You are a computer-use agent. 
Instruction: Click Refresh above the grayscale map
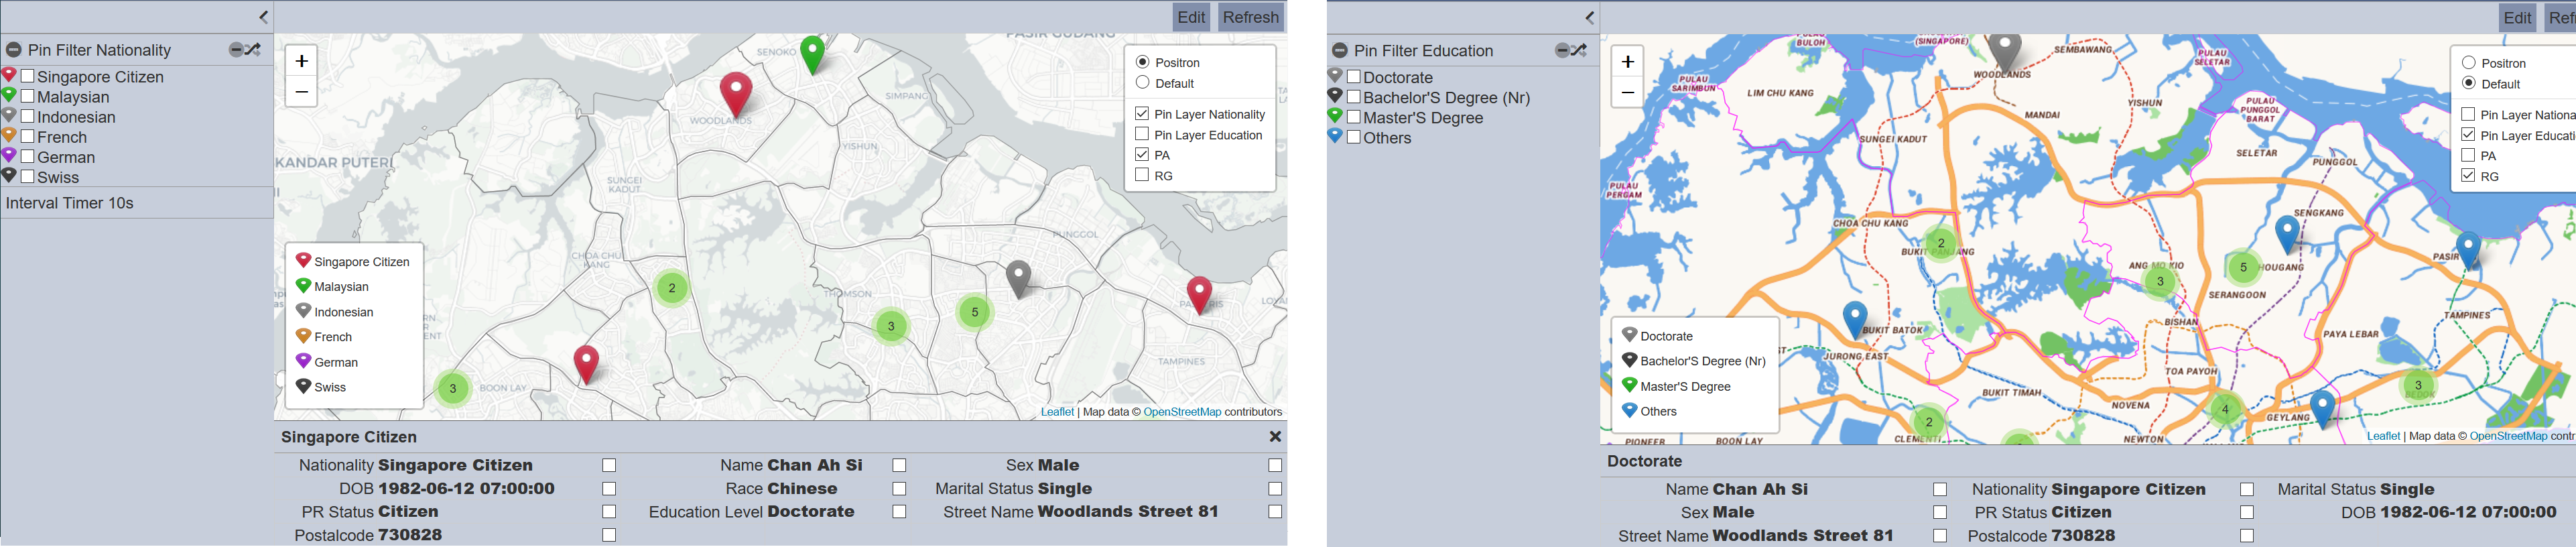tap(1250, 17)
